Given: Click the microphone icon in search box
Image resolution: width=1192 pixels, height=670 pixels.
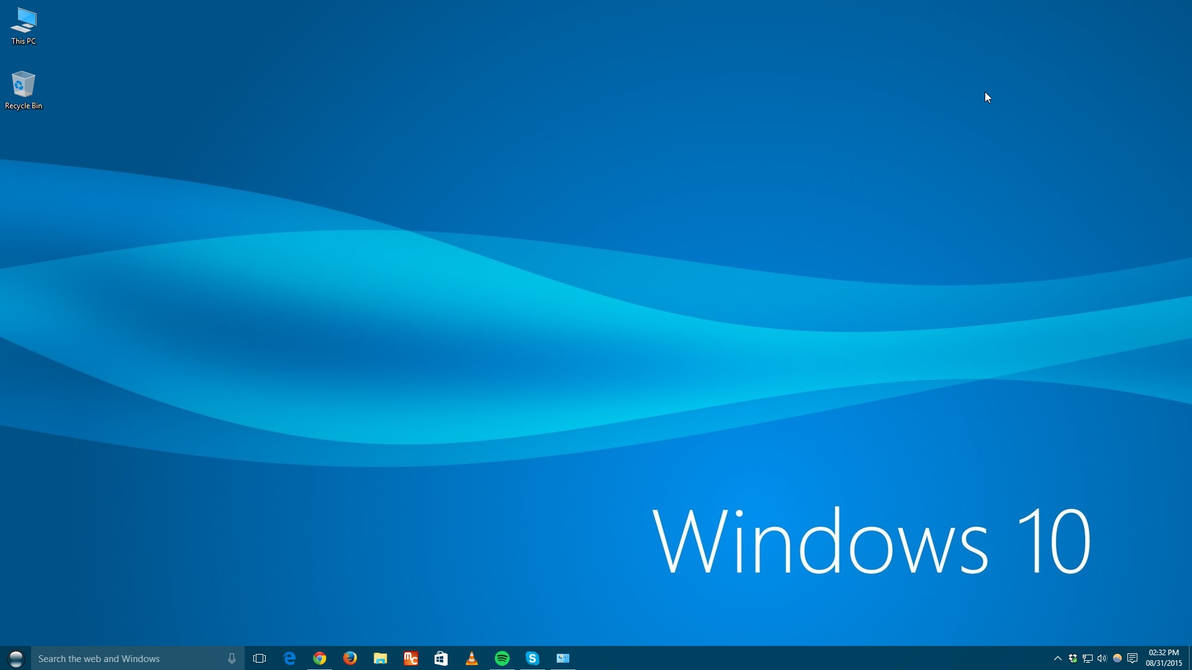Looking at the screenshot, I should click(x=232, y=659).
